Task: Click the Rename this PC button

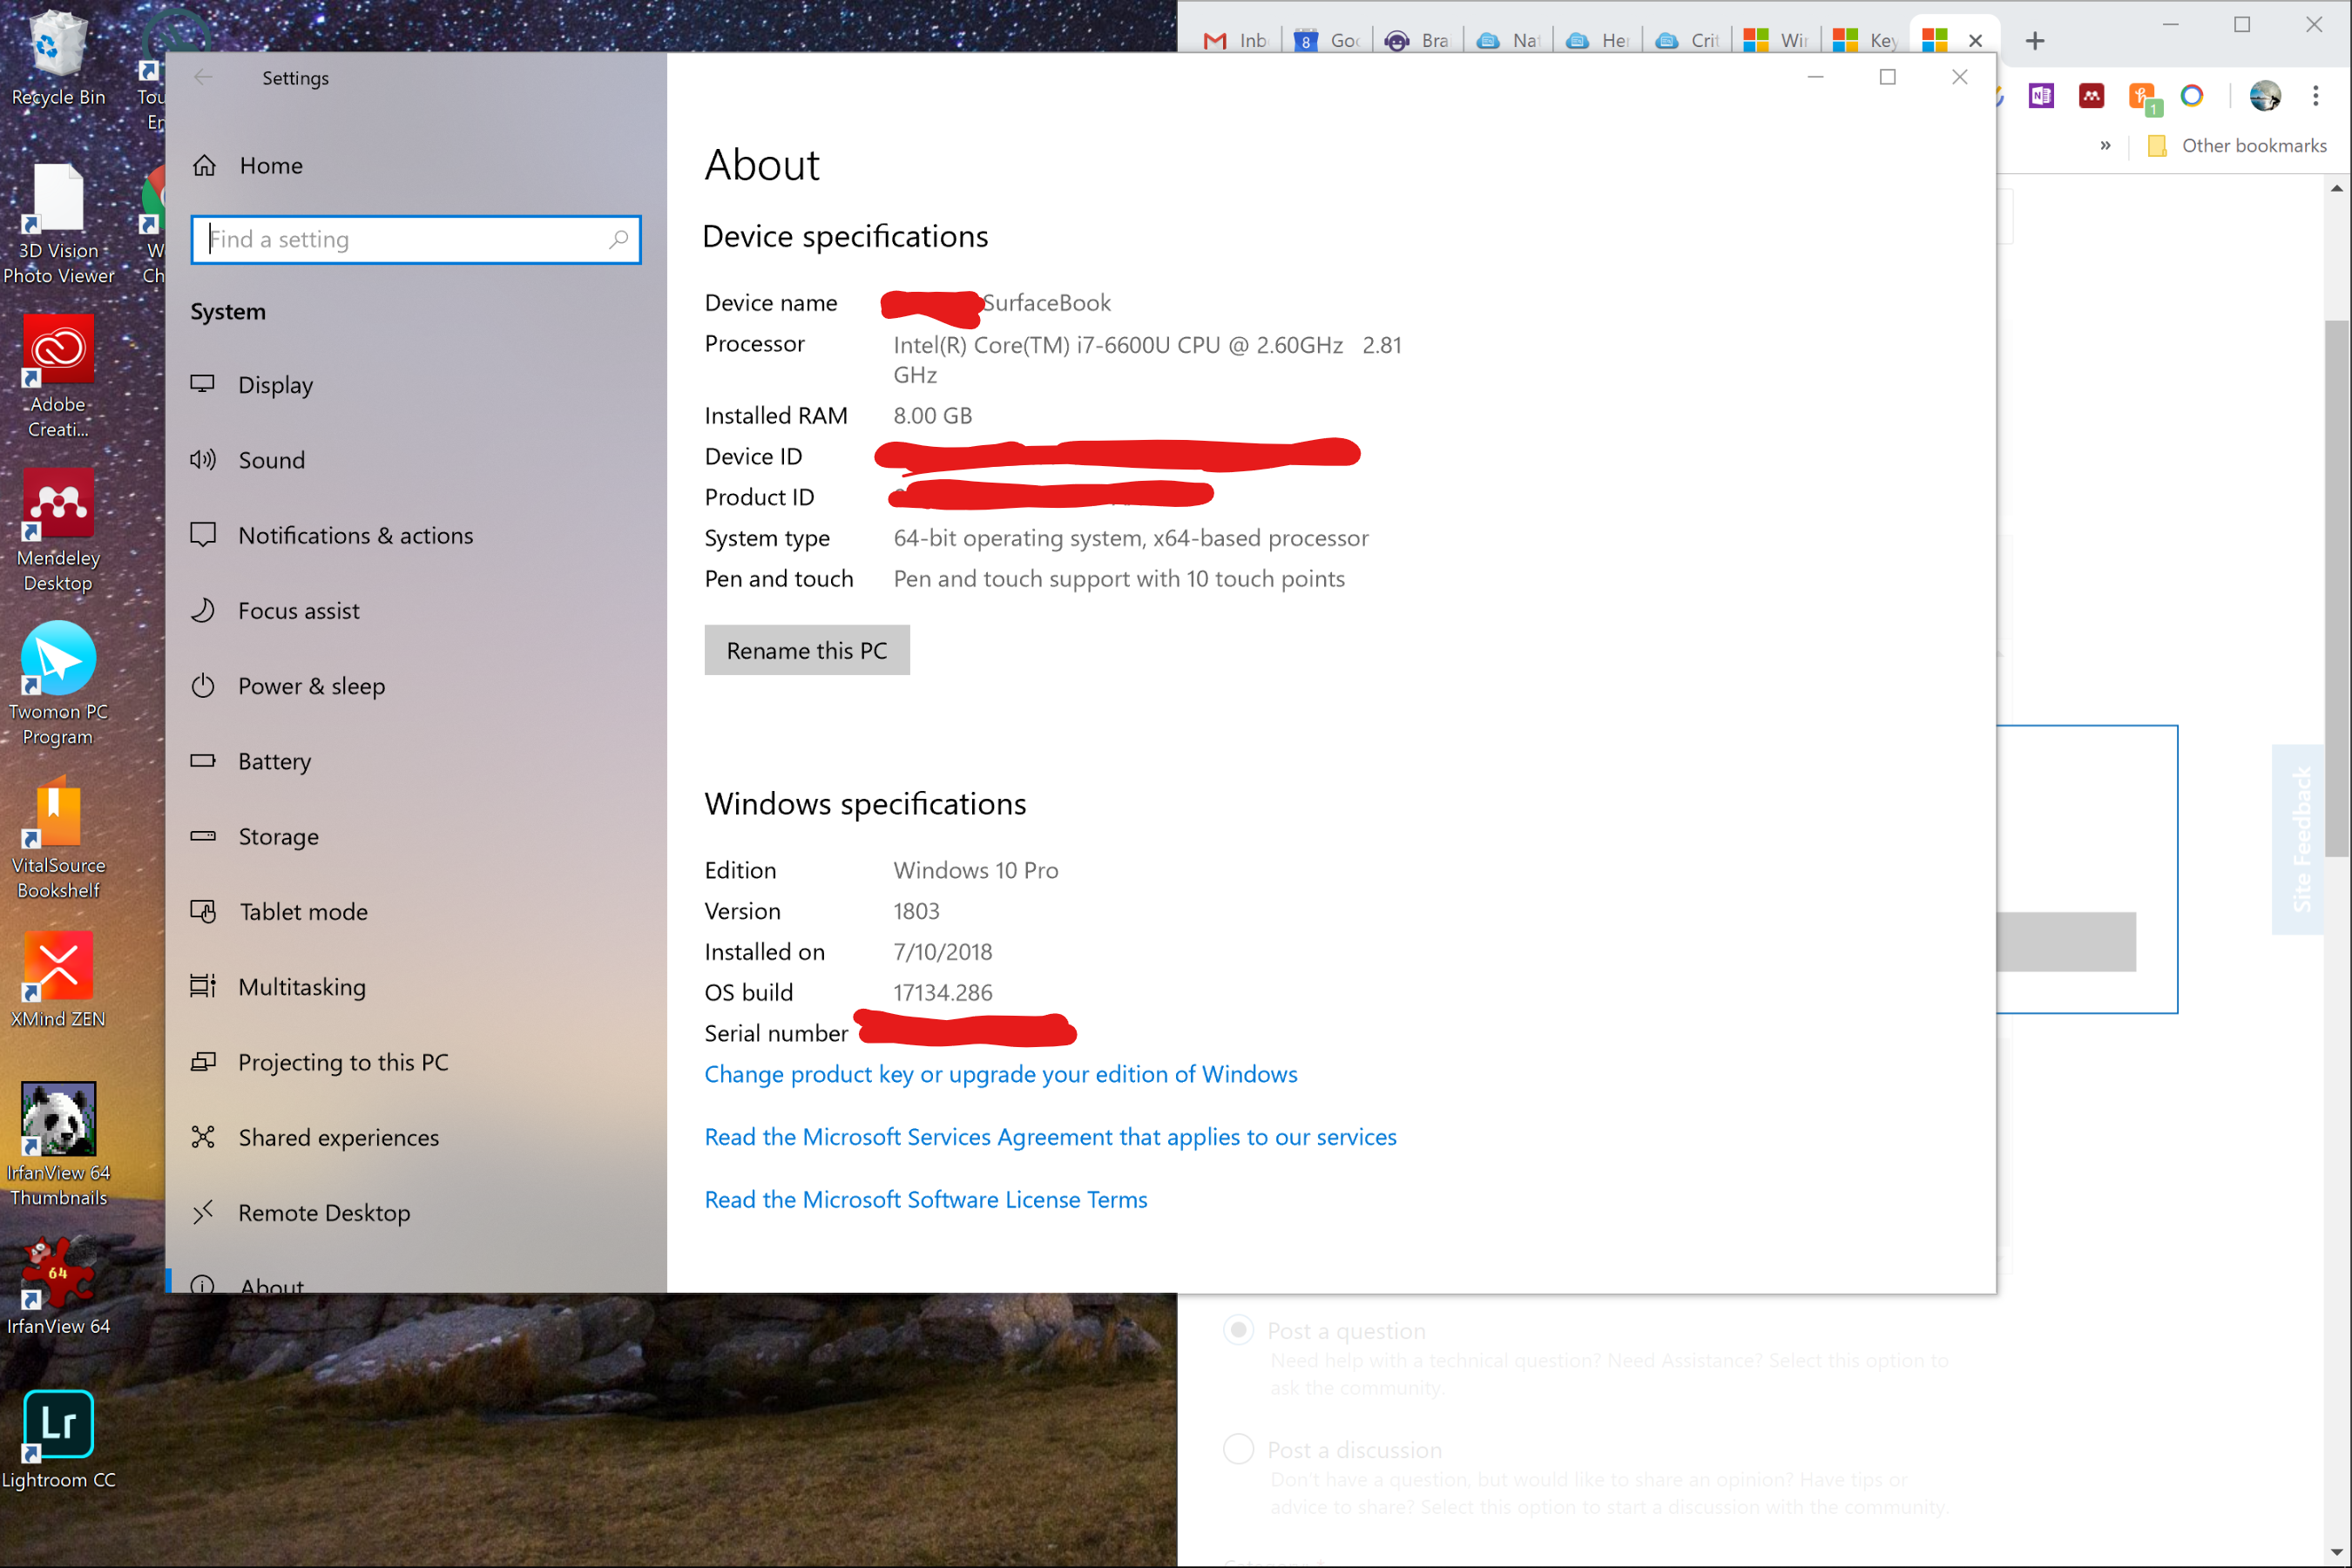Action: pos(806,651)
